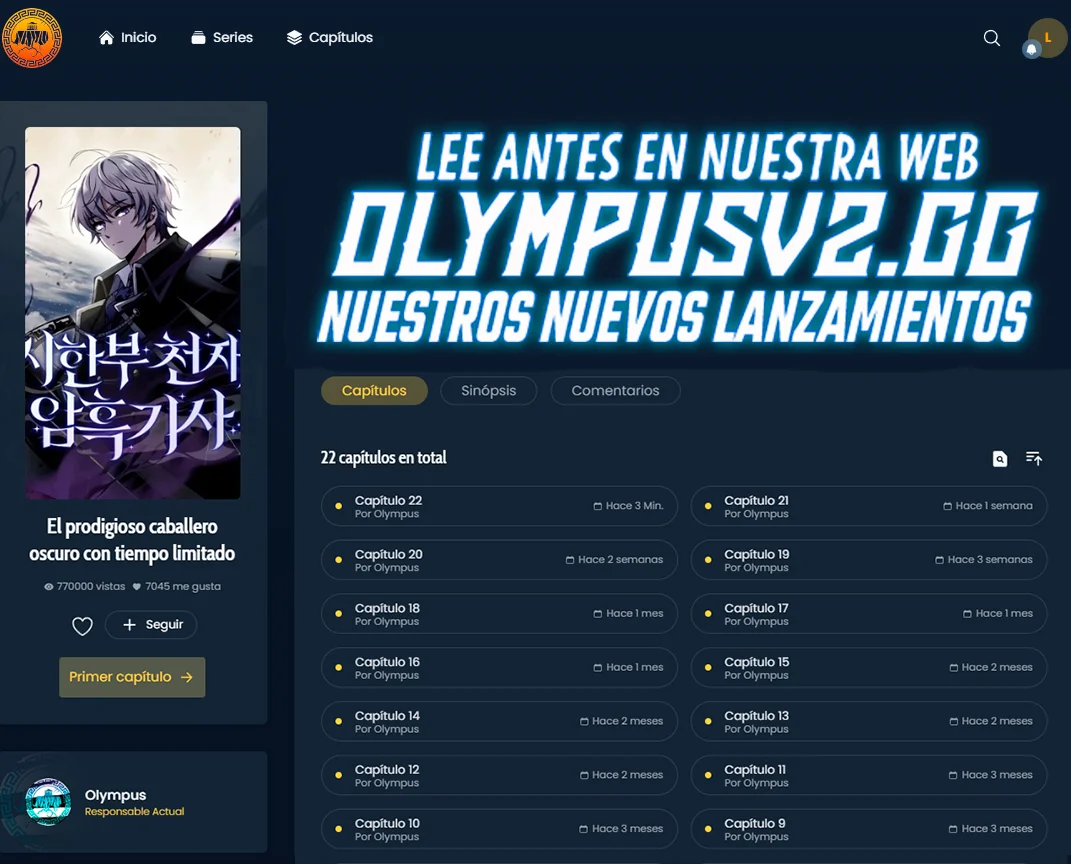Open Capítulo 21
The image size is (1071, 864).
click(x=868, y=506)
